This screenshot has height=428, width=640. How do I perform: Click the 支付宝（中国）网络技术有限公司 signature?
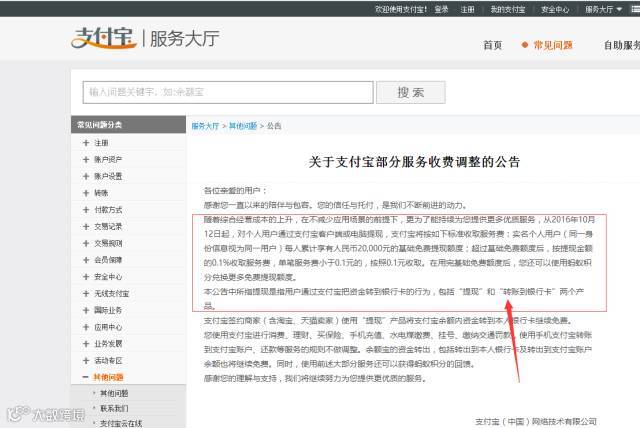536,421
